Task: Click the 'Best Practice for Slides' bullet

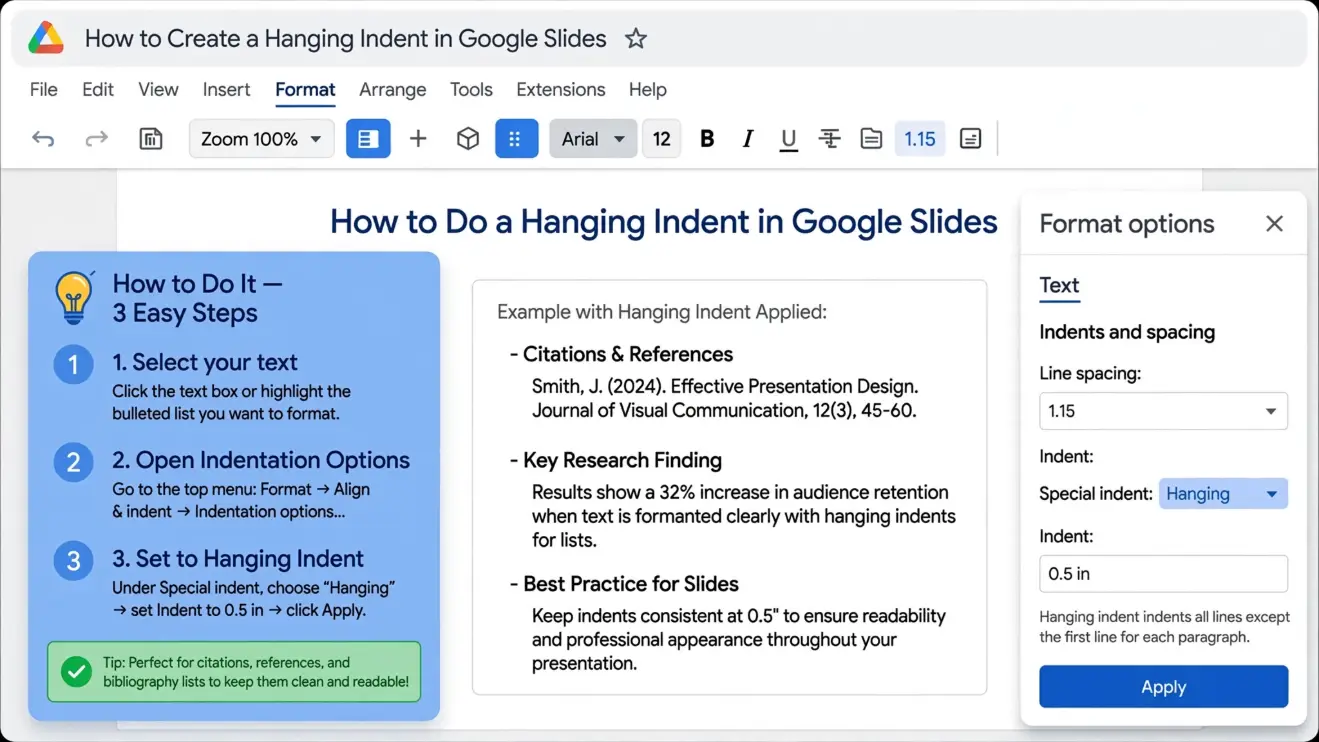Action: click(x=624, y=584)
